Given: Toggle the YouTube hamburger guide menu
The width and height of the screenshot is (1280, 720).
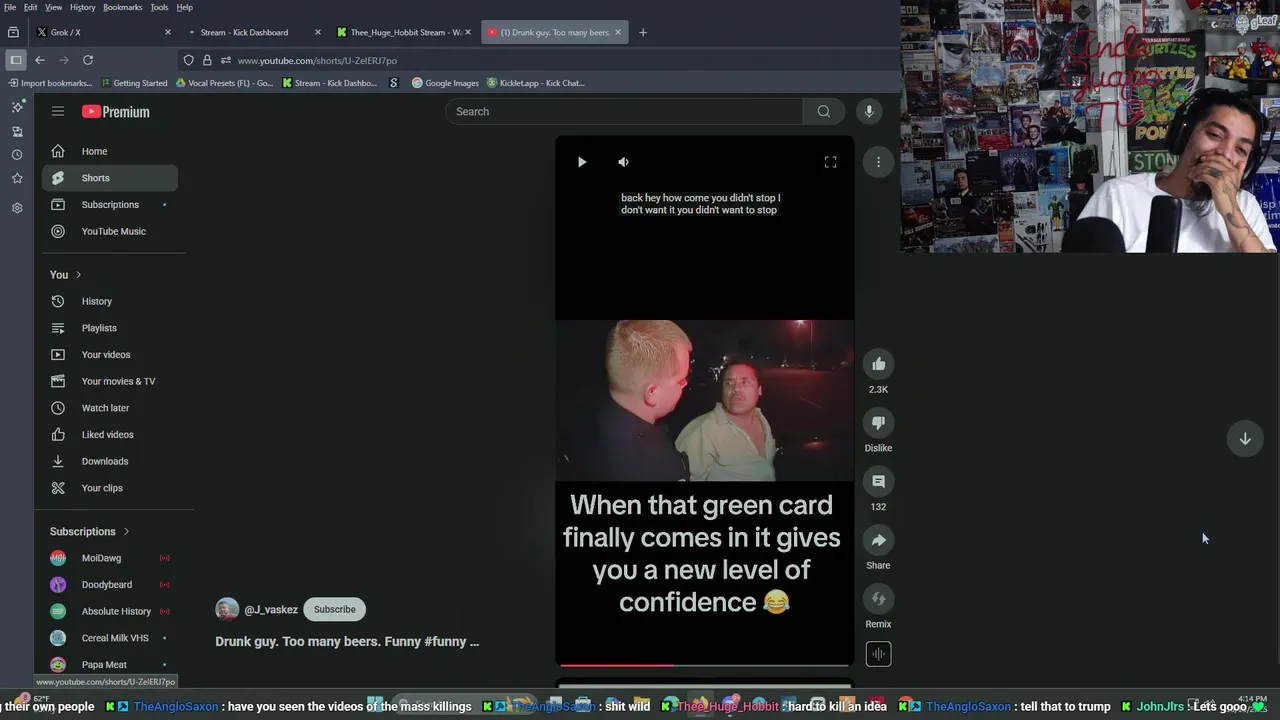Looking at the screenshot, I should [x=58, y=111].
